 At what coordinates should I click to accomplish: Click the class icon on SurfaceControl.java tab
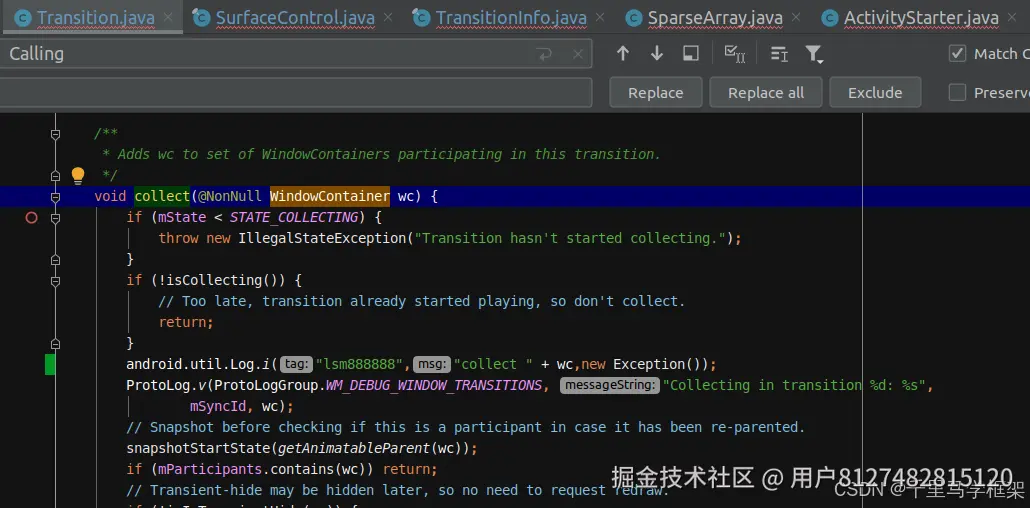pyautogui.click(x=202, y=18)
